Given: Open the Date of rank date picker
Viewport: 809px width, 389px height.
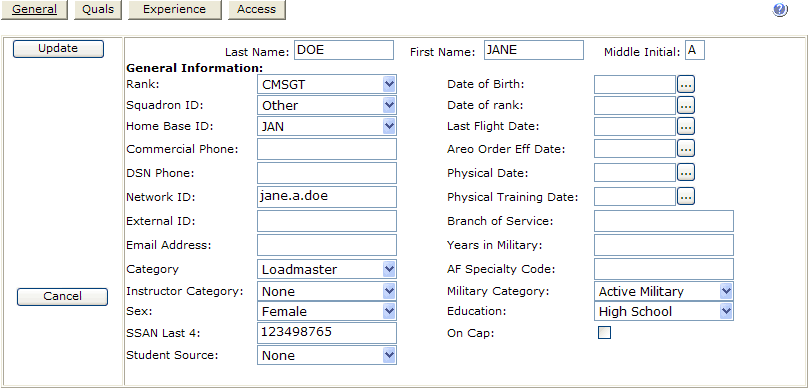Looking at the screenshot, I should click(686, 105).
